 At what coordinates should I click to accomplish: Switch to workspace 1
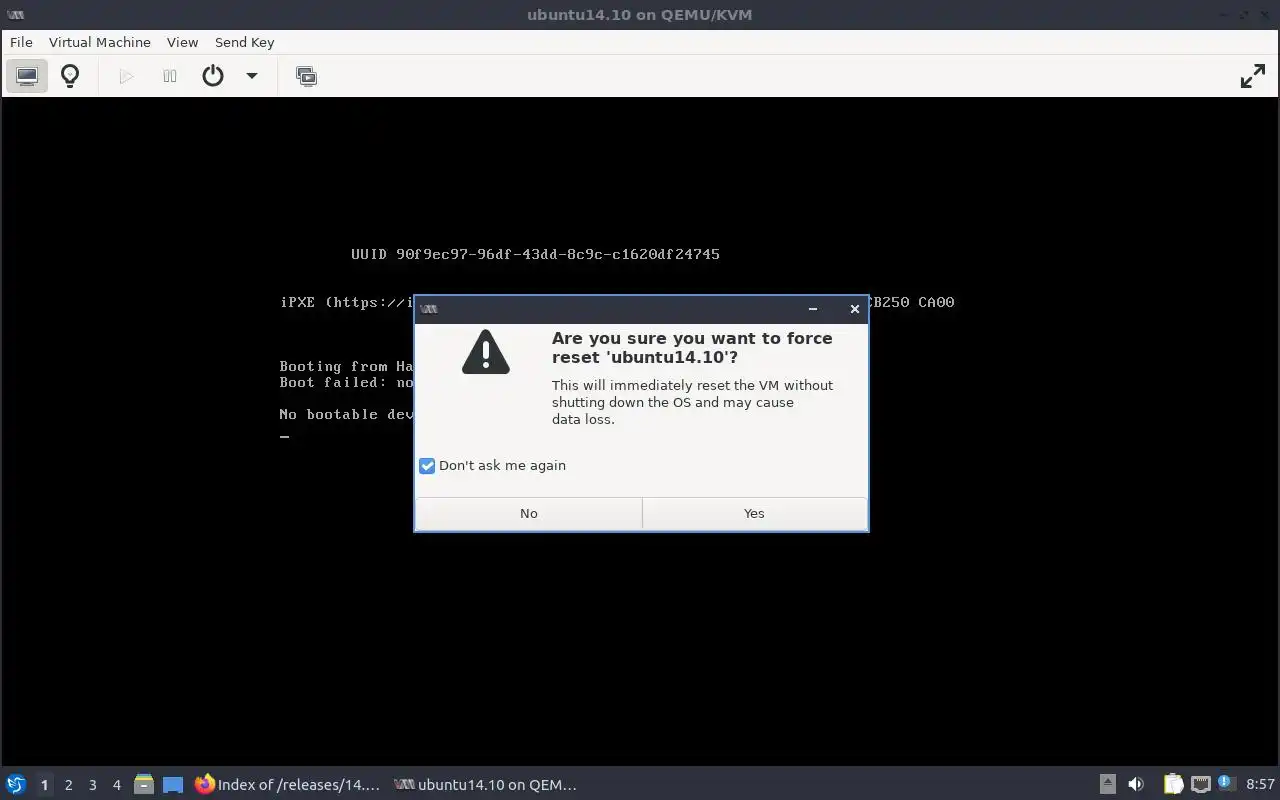pyautogui.click(x=44, y=785)
